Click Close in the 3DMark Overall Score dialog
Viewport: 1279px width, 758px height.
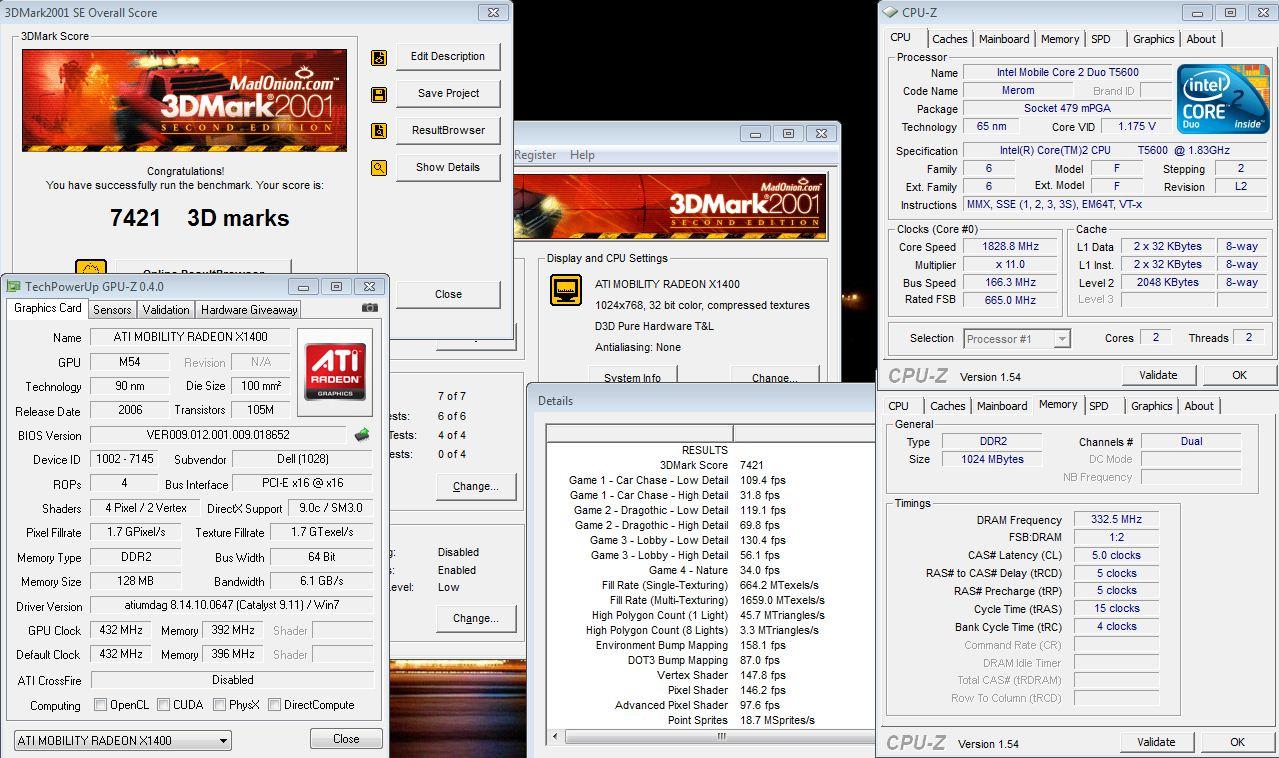[448, 295]
